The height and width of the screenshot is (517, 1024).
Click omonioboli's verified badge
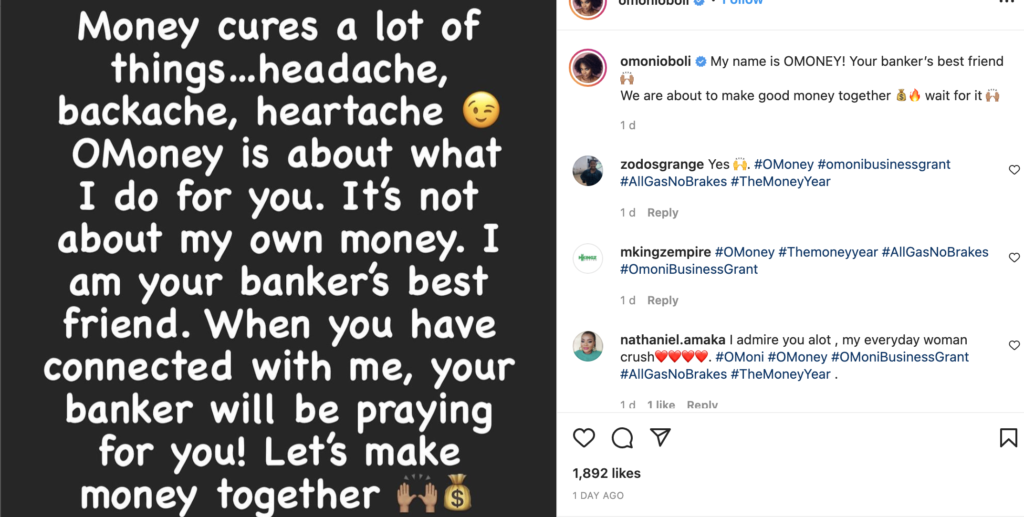tap(701, 62)
